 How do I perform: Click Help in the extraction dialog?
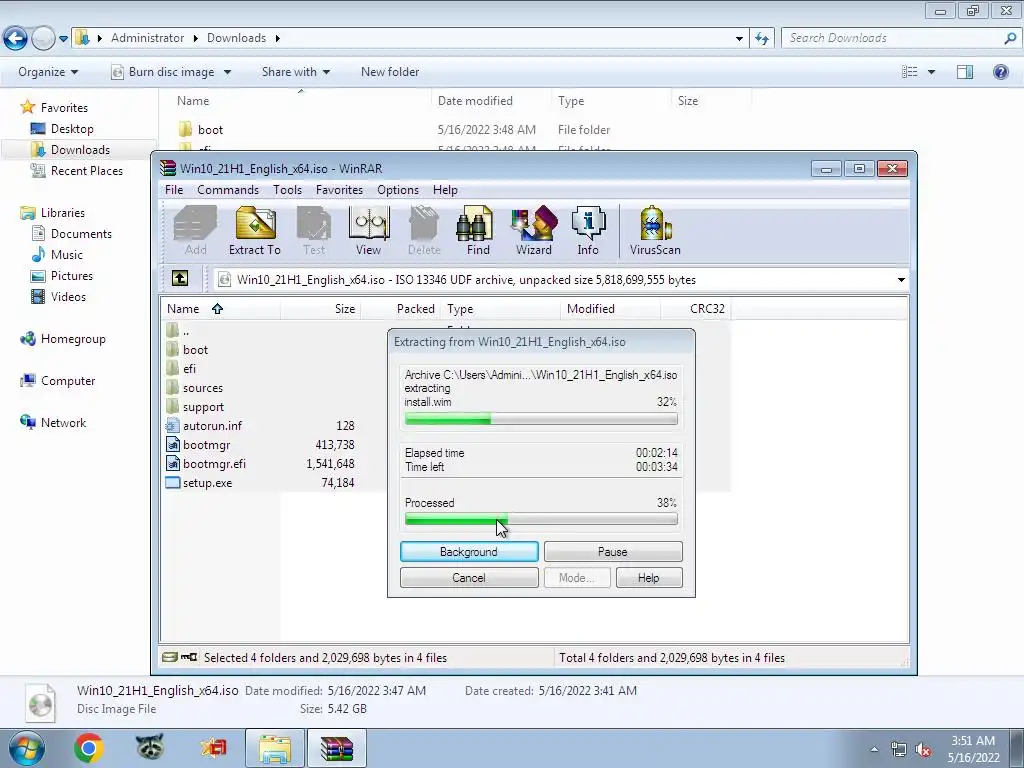click(648, 578)
